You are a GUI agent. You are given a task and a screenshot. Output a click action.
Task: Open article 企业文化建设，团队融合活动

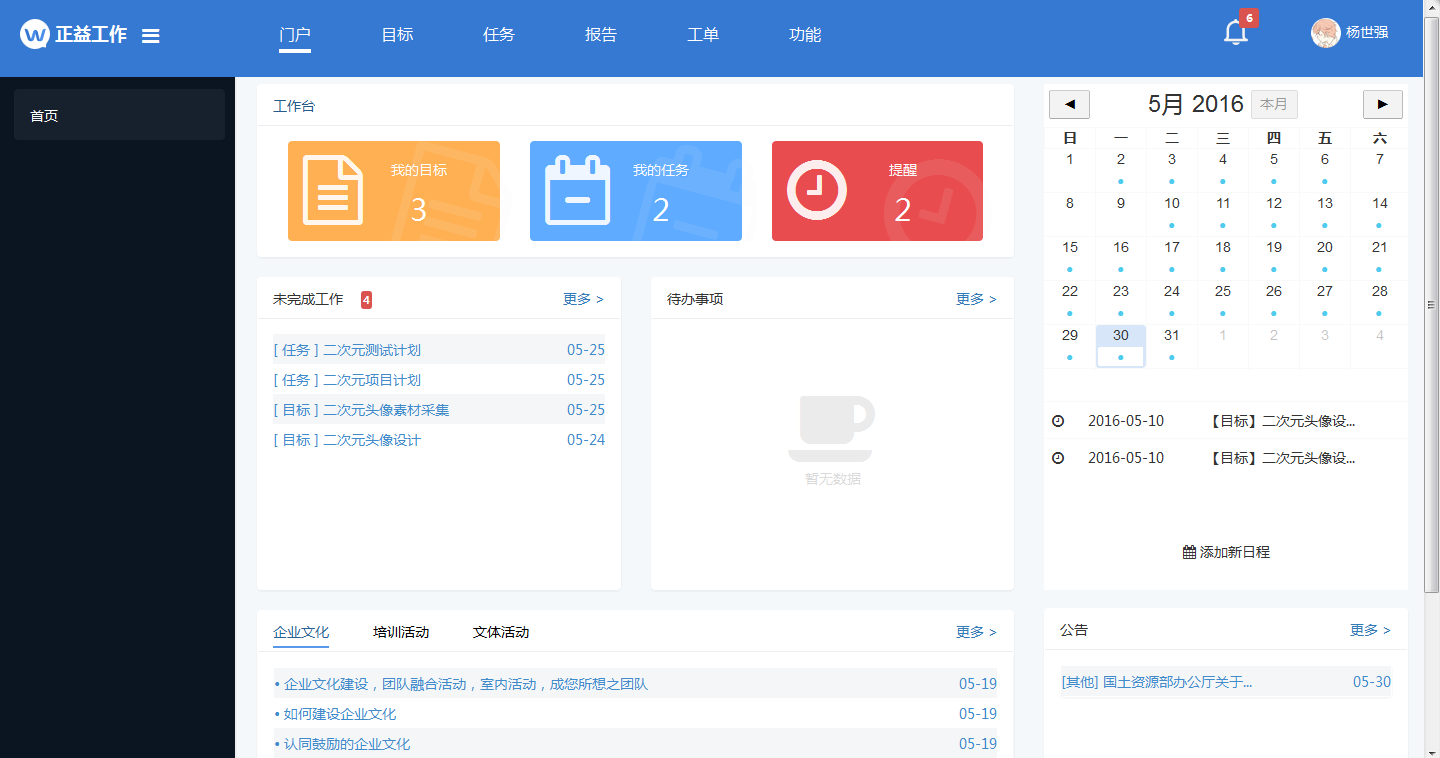coord(466,684)
